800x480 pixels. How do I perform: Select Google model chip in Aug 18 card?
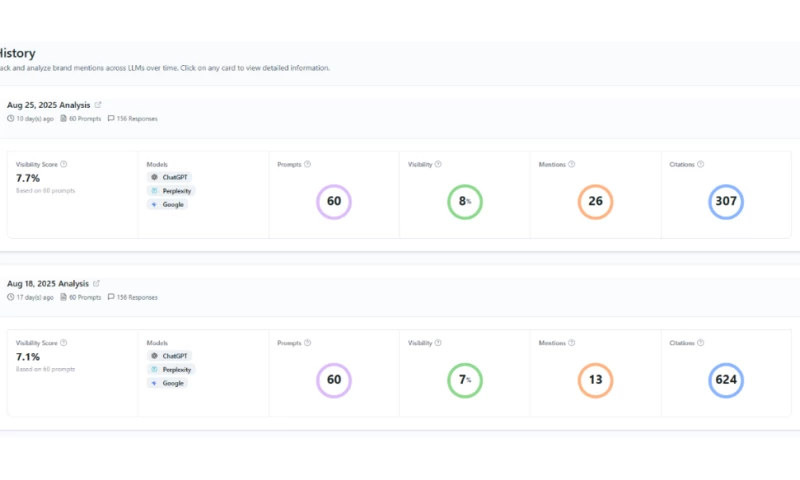pyautogui.click(x=167, y=383)
